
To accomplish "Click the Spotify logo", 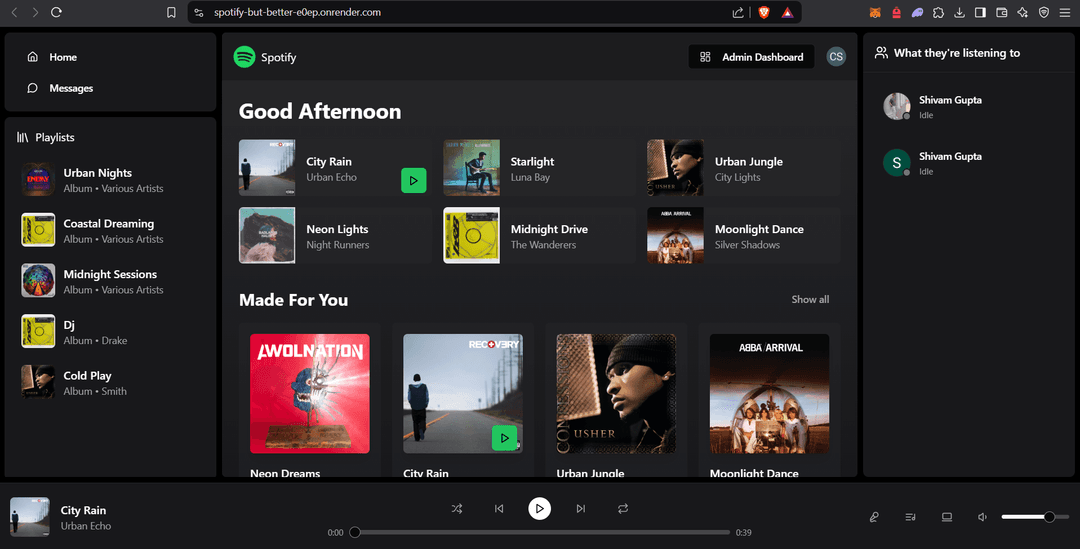I will click(245, 57).
